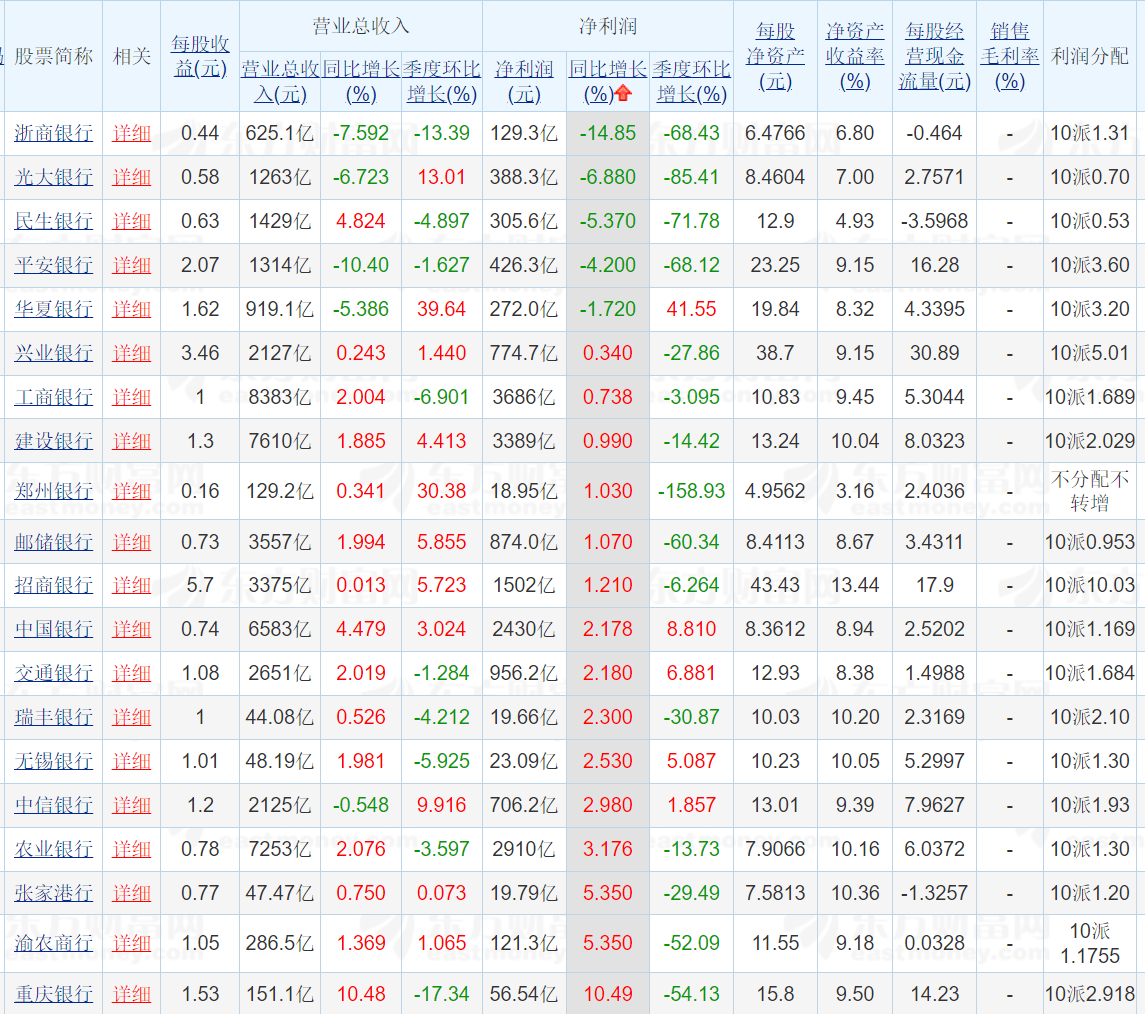This screenshot has width=1145, height=1014.
Task: Sort by 每股收益(元) column header
Action: [200, 56]
